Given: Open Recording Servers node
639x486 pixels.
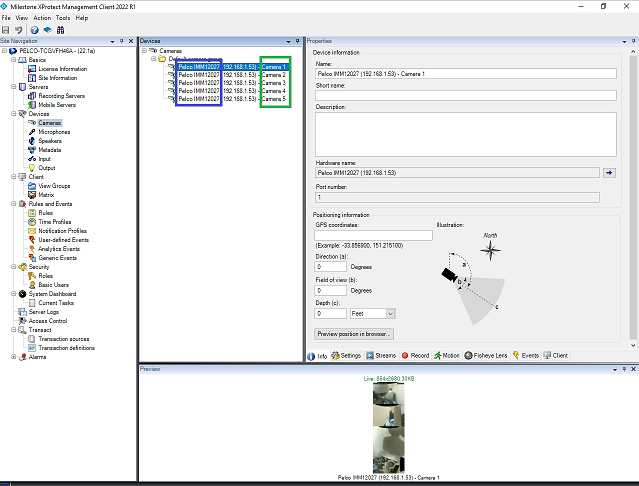Looking at the screenshot, I should [61, 95].
